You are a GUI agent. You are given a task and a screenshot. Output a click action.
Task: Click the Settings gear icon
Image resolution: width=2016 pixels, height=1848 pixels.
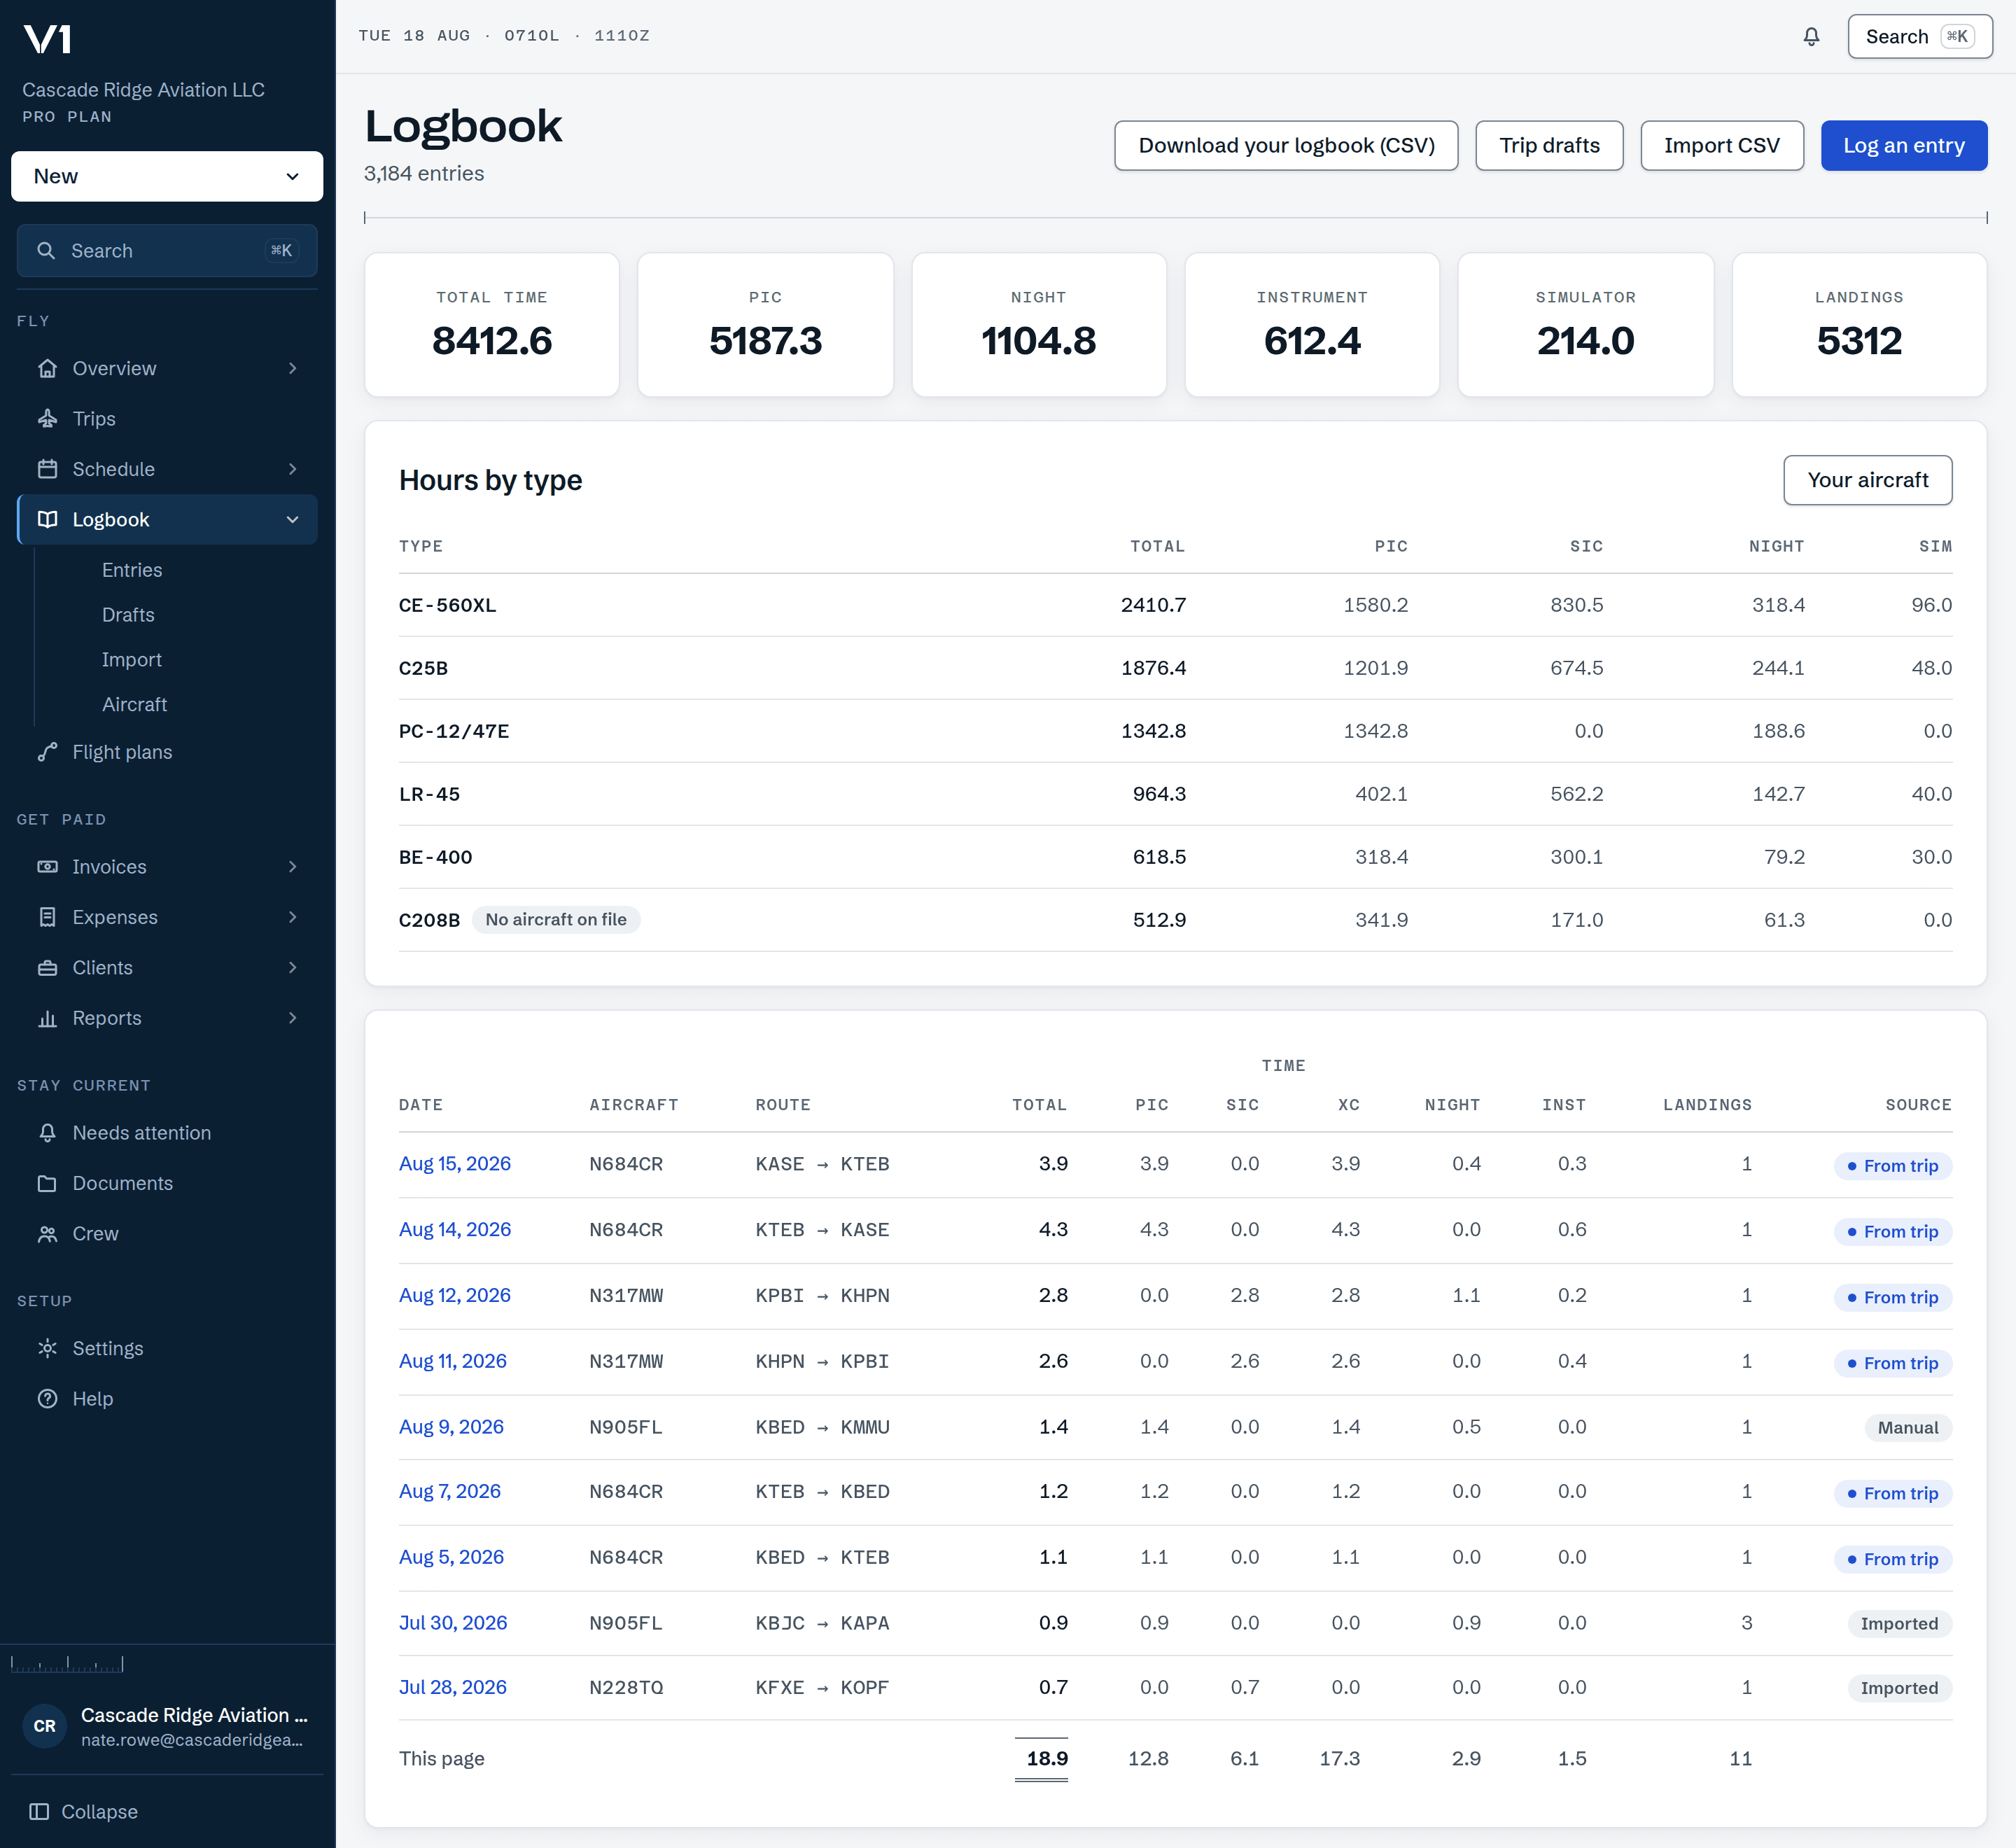tap(47, 1348)
